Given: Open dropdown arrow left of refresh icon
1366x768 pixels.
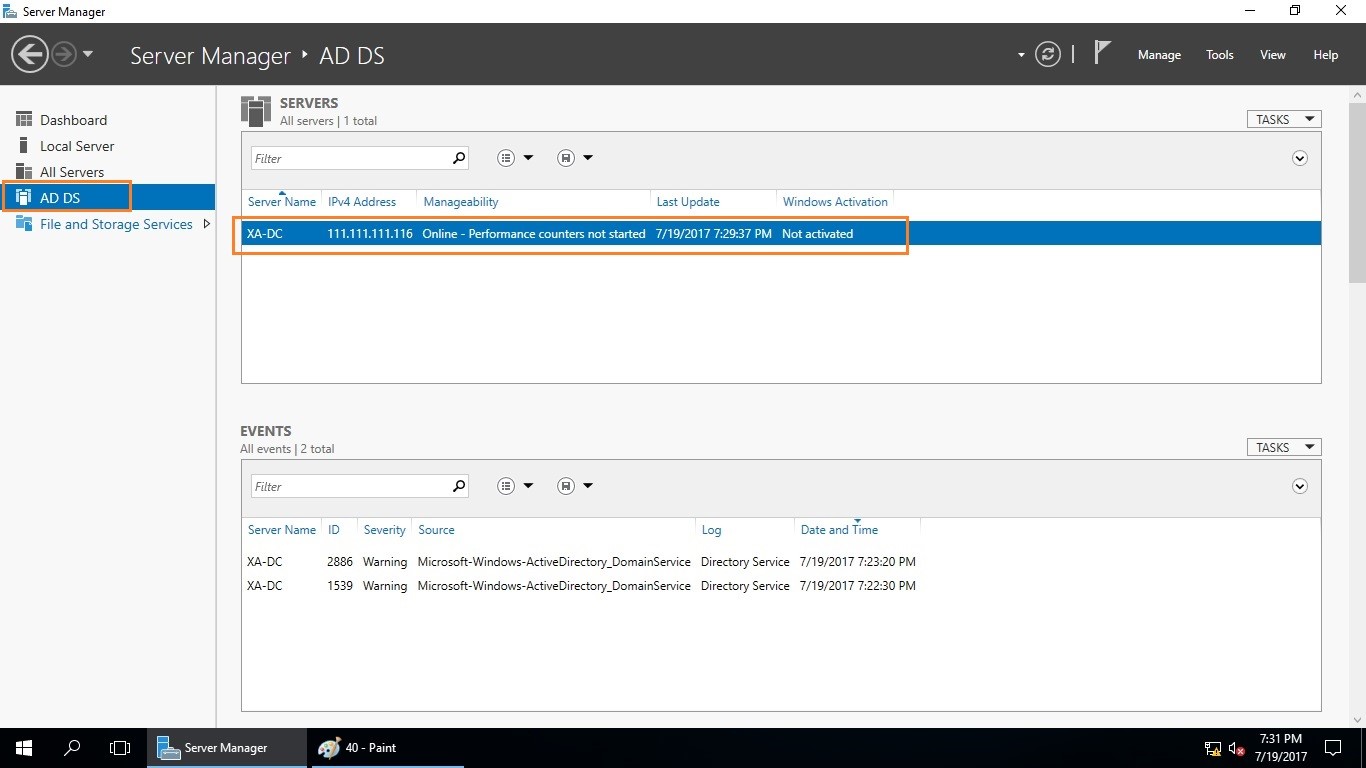Looking at the screenshot, I should click(1021, 55).
